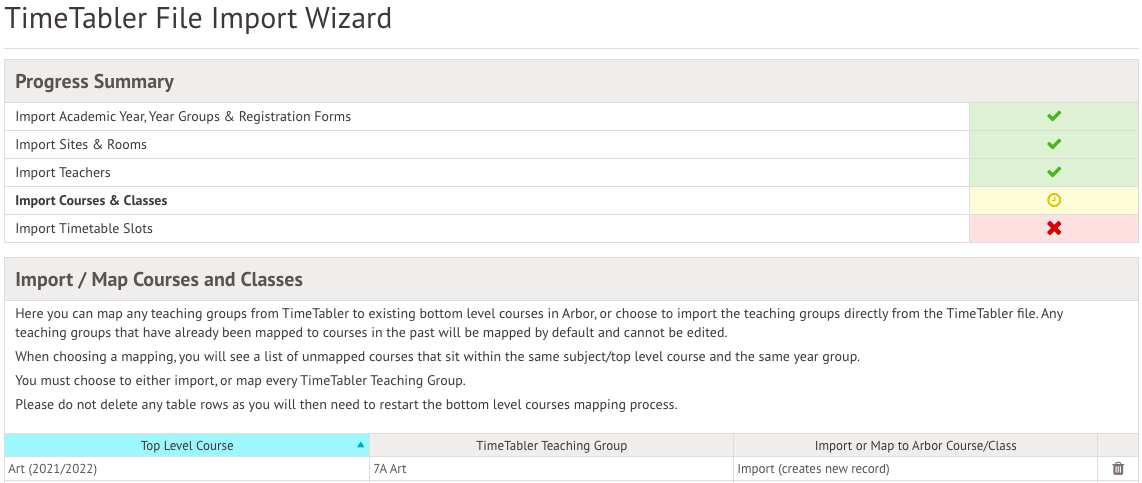Sort by Top Level Course column header
Viewport: 1142px width, 483px height.
coord(187,445)
